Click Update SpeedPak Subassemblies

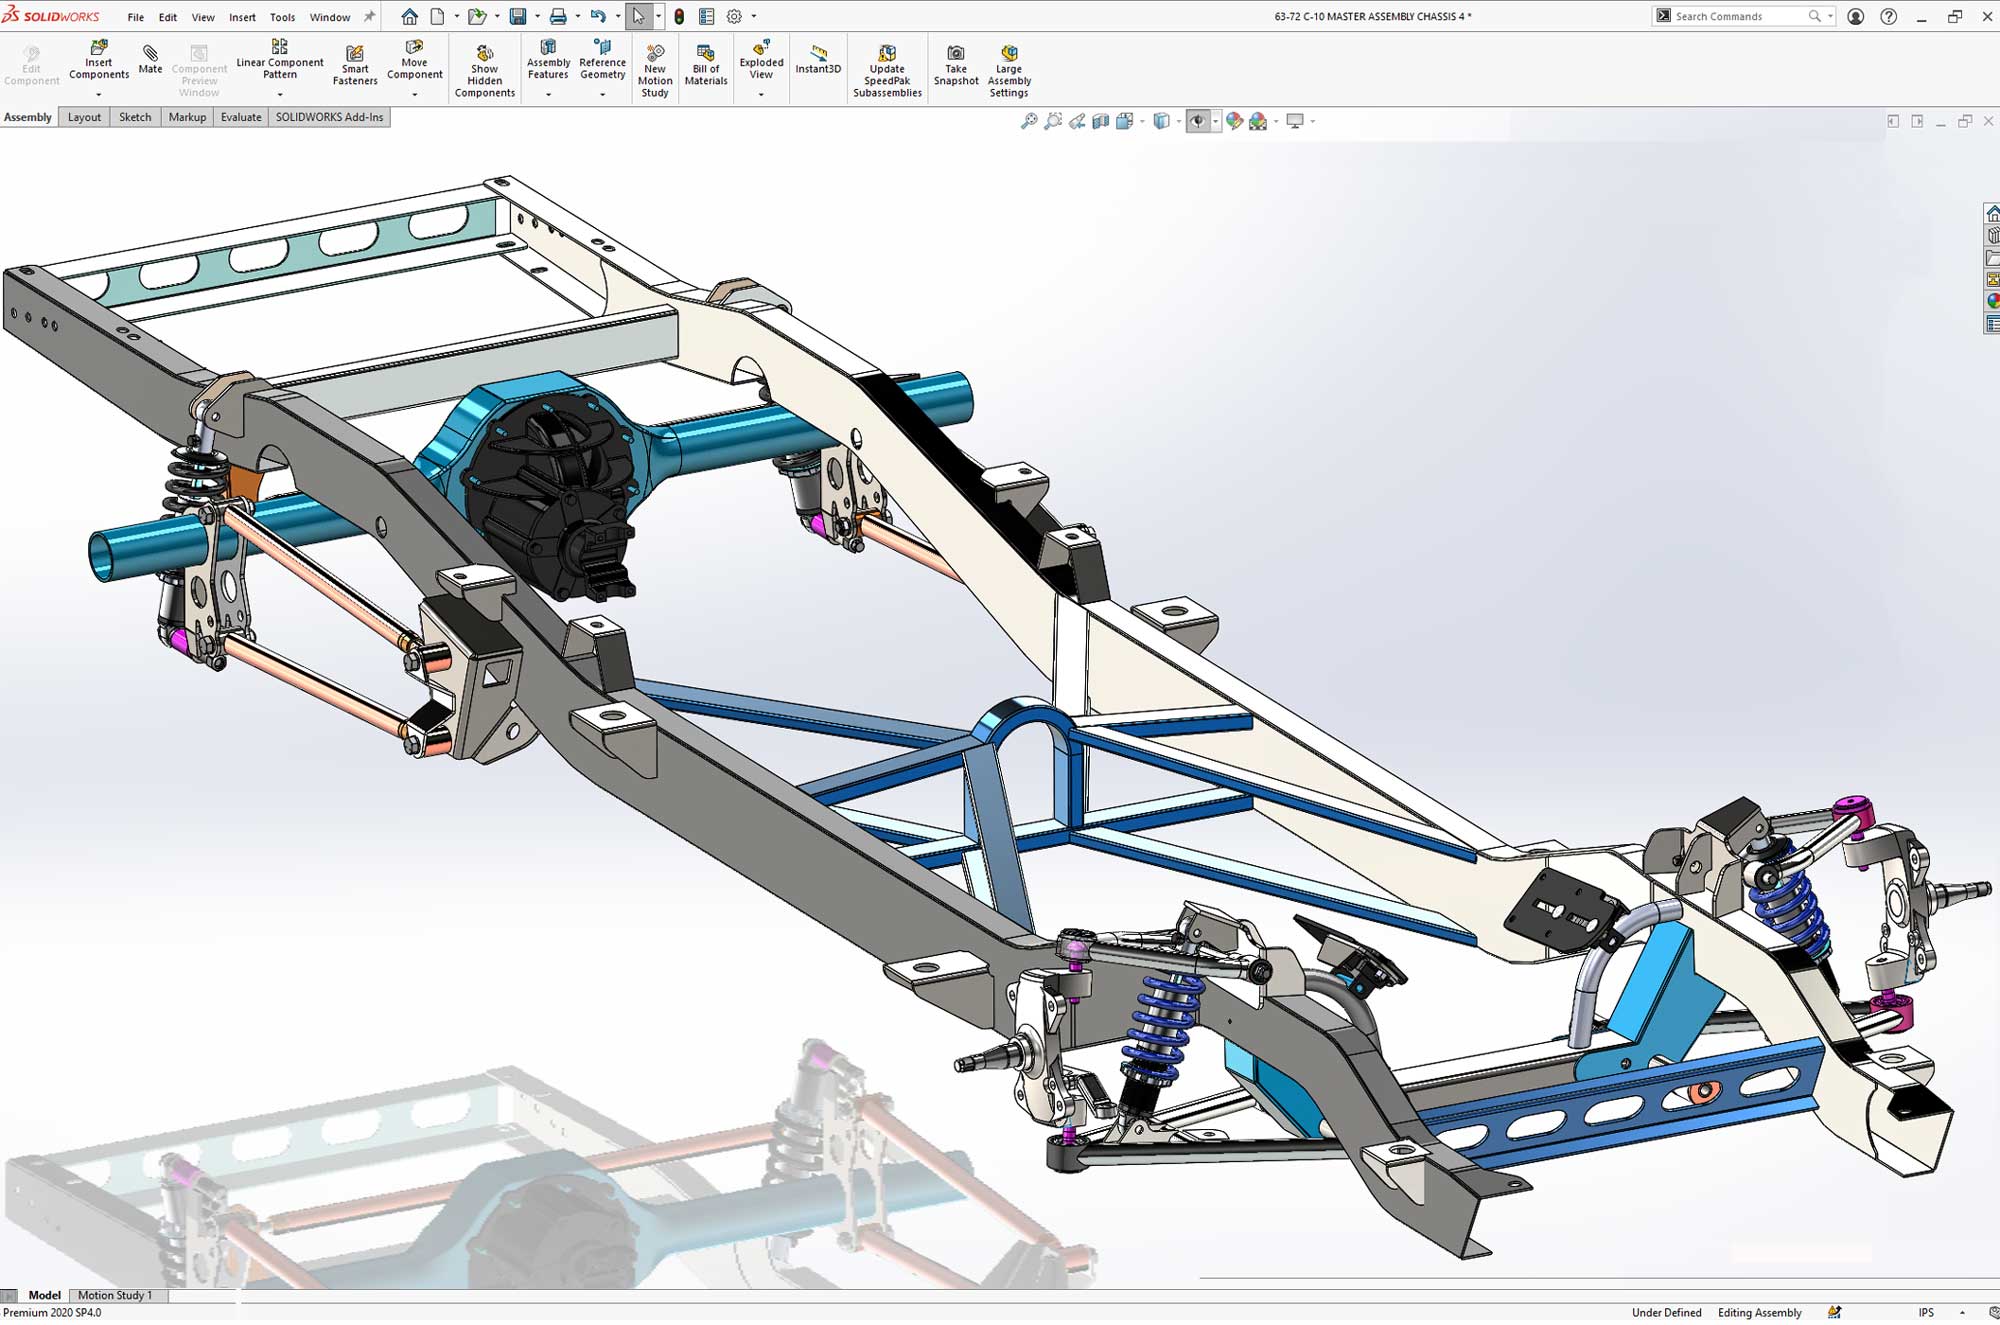tap(887, 71)
